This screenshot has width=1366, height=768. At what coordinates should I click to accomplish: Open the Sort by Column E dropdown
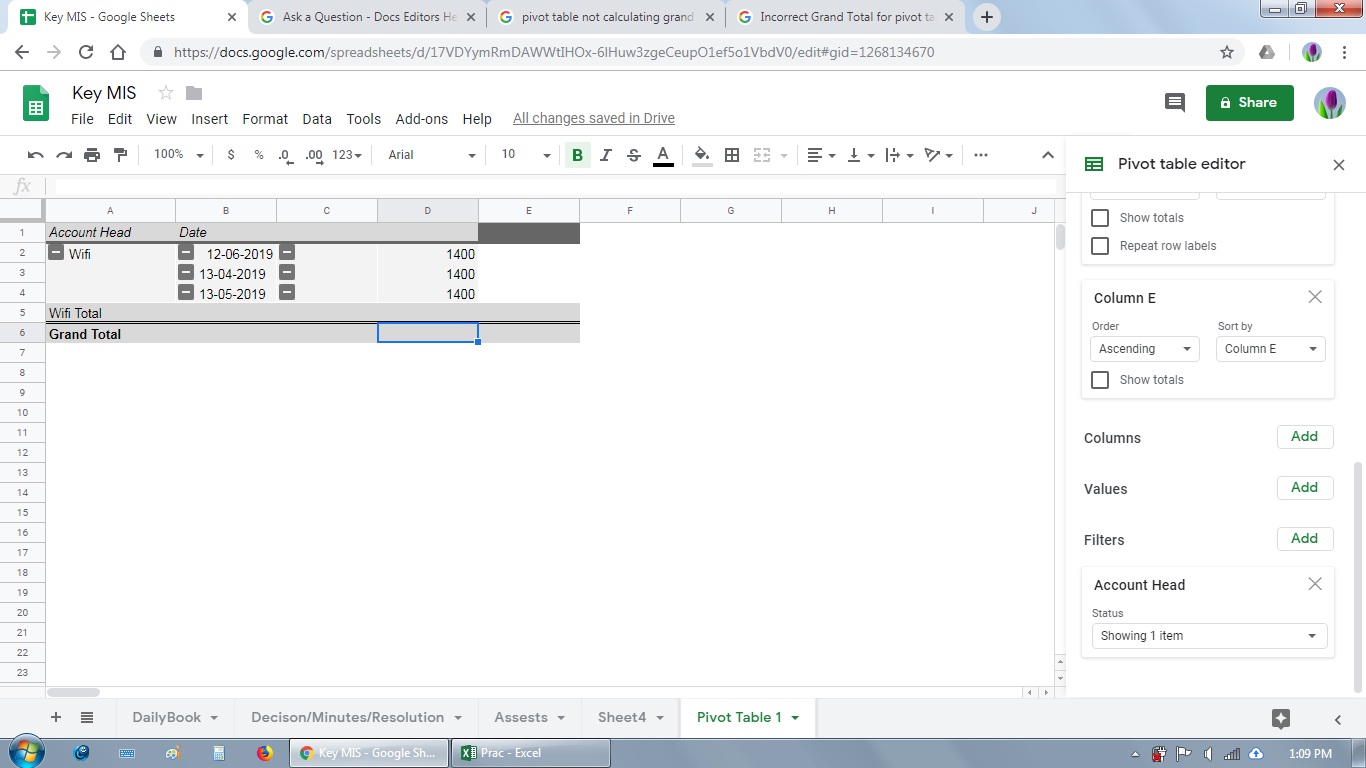(1270, 348)
